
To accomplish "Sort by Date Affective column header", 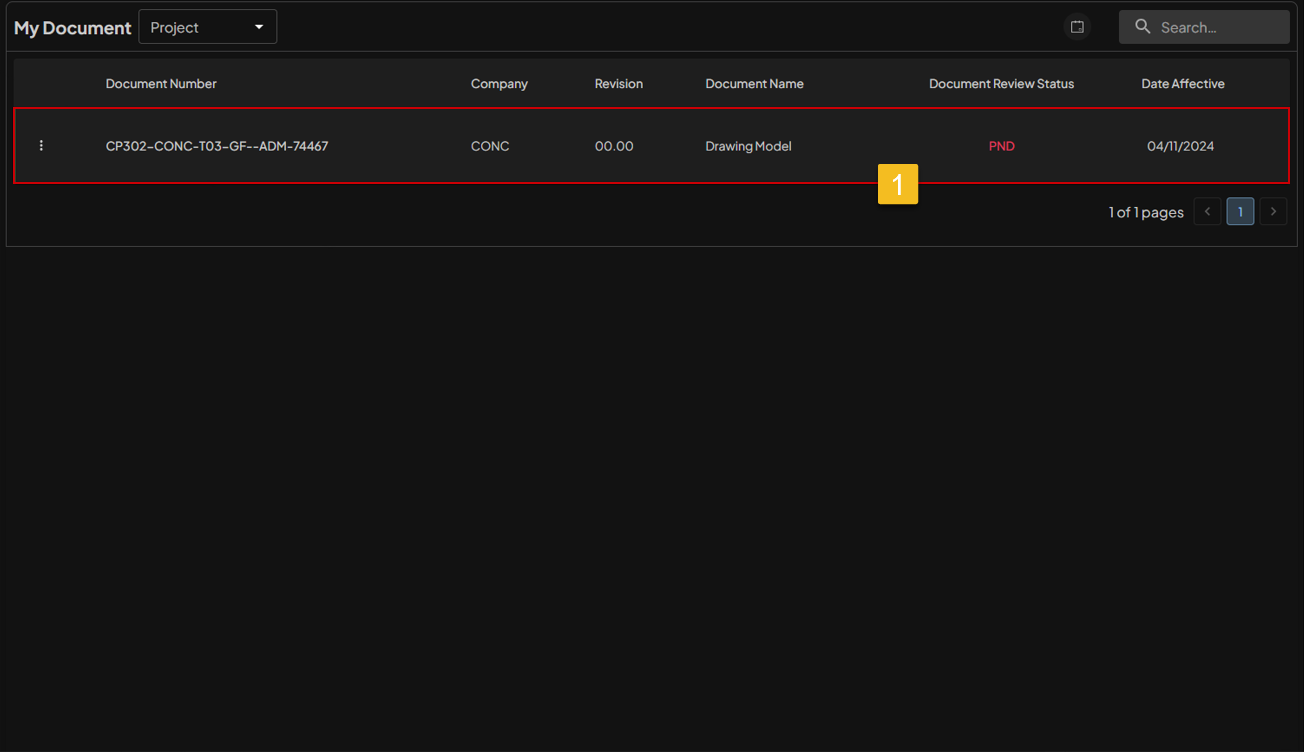I will [1183, 84].
